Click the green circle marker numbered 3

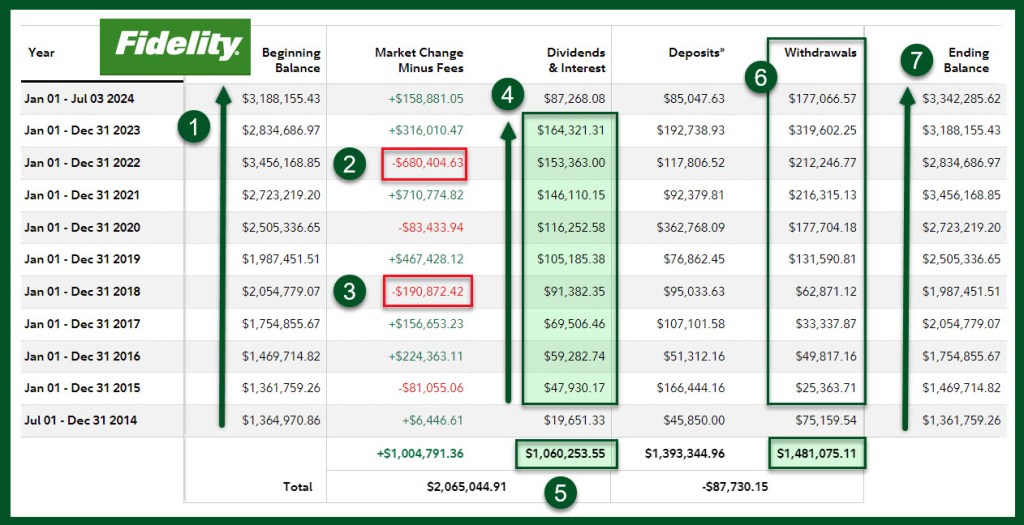tap(349, 292)
